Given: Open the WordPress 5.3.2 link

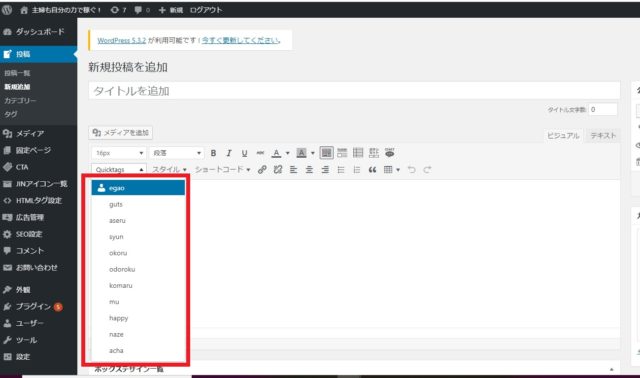Looking at the screenshot, I should point(122,40).
